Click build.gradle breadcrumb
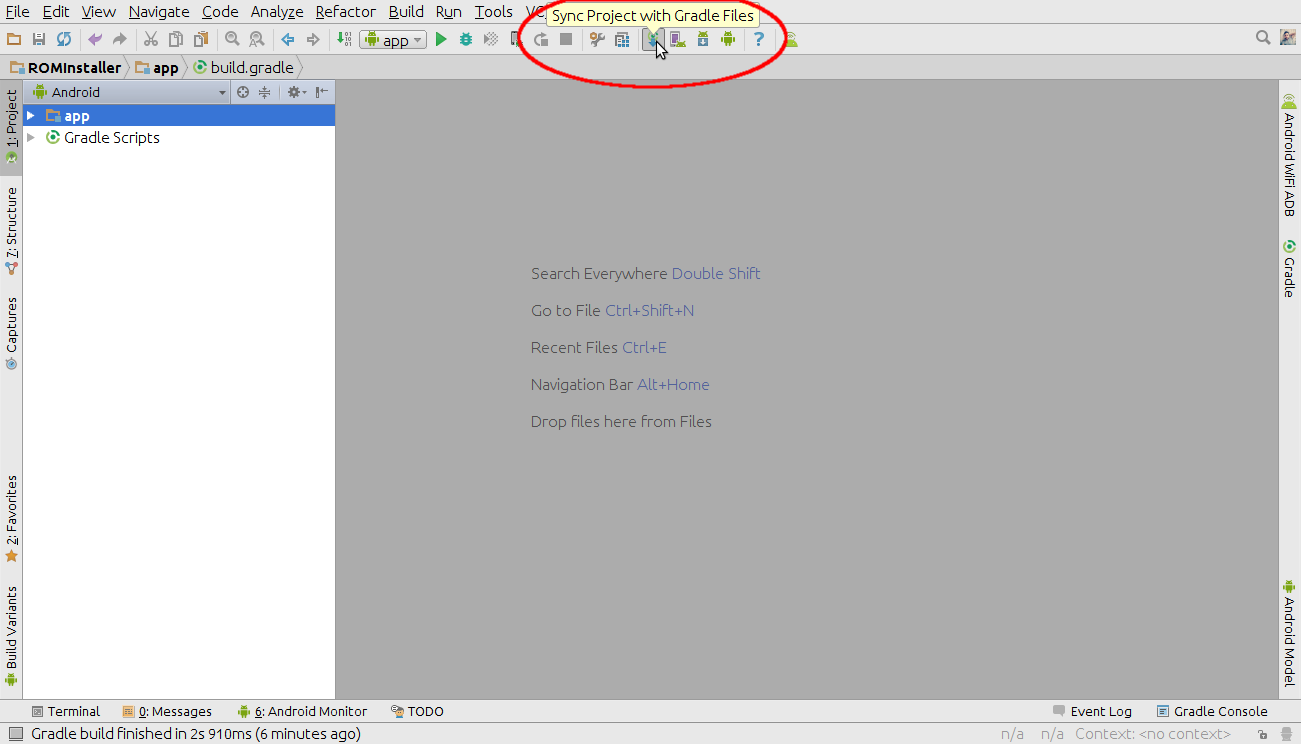The height and width of the screenshot is (744, 1301). (x=244, y=68)
